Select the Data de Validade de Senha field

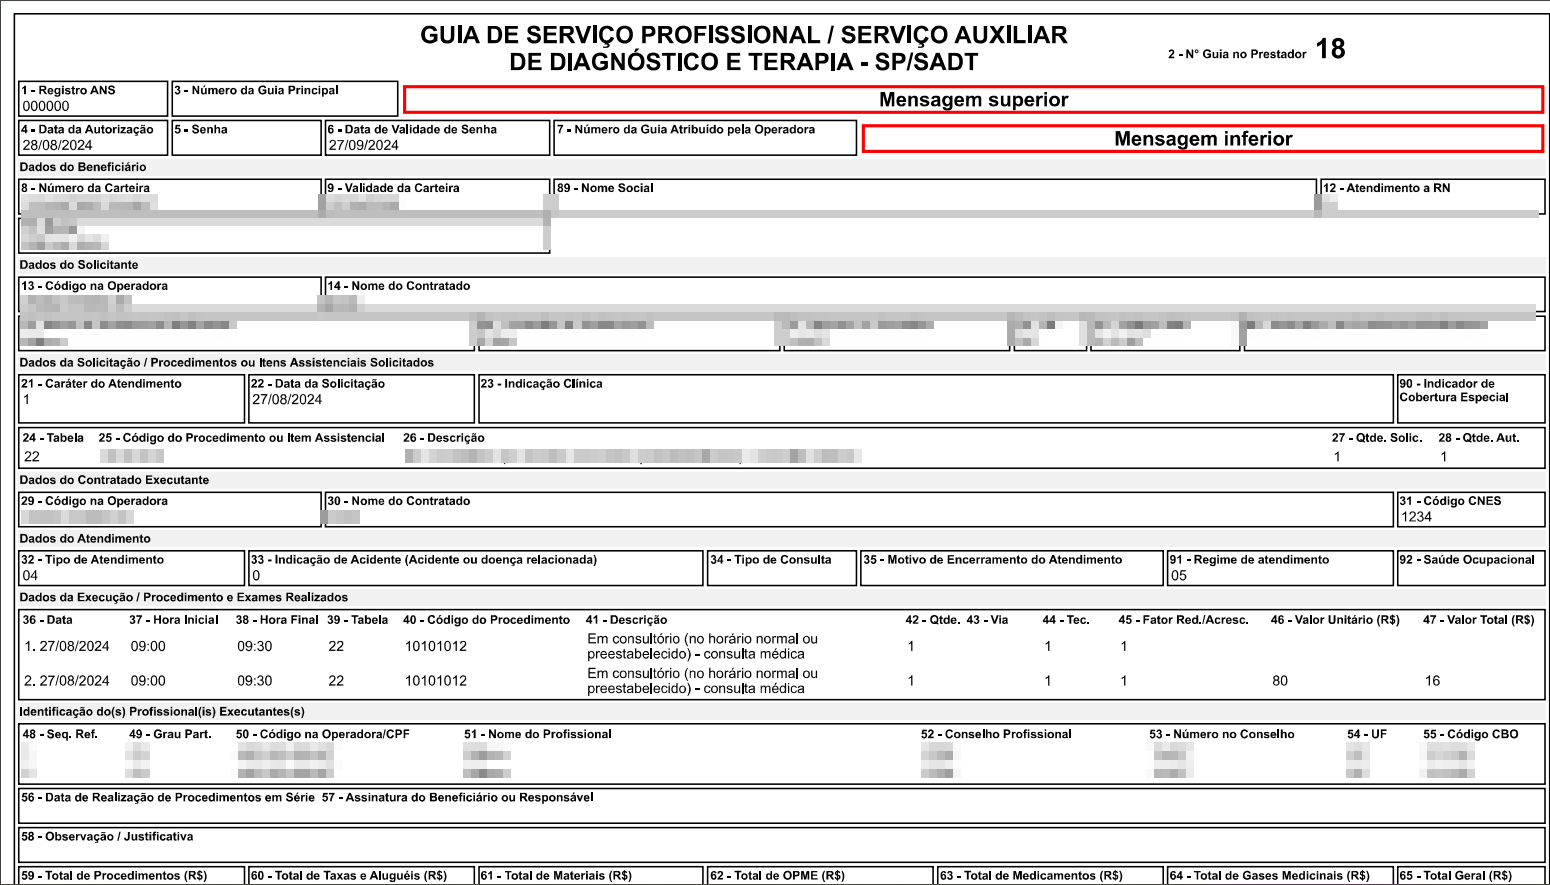pos(437,138)
